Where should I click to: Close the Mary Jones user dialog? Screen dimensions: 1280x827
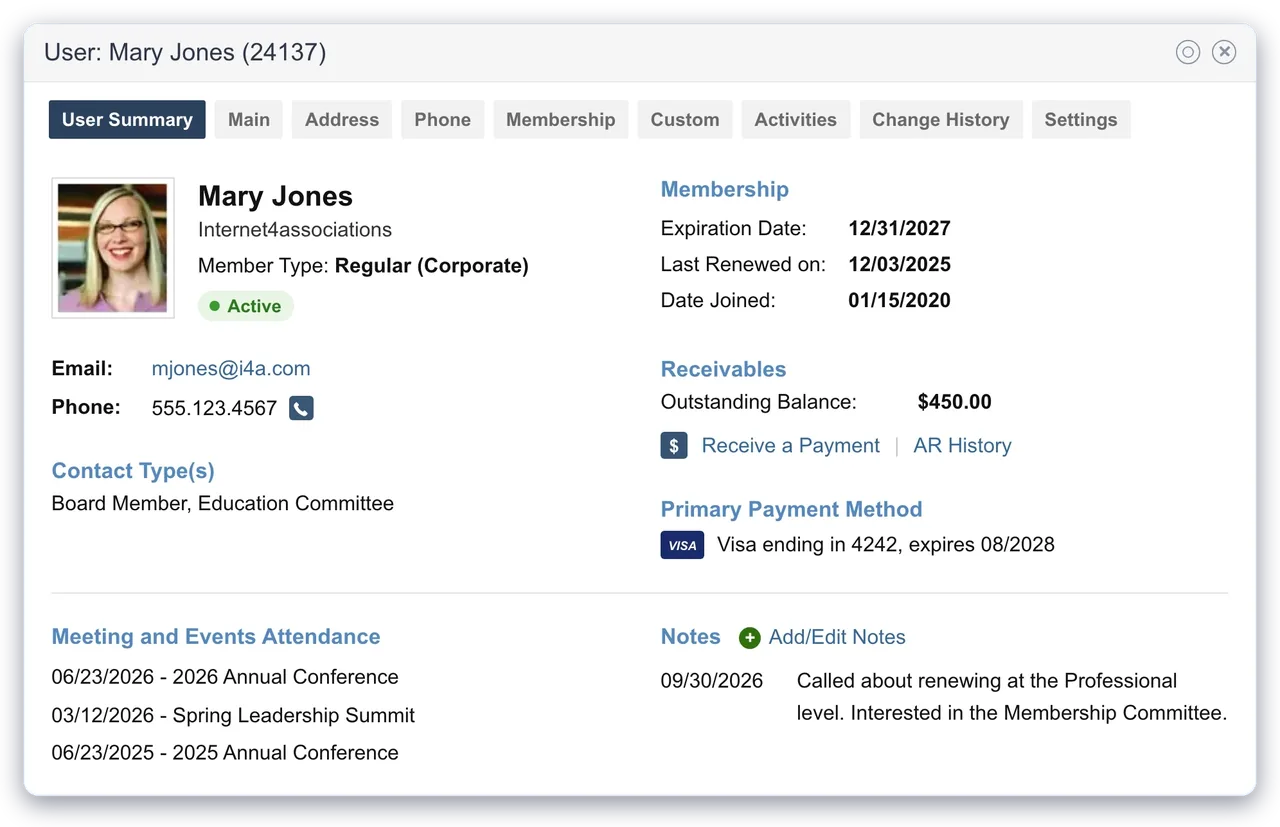[x=1224, y=52]
